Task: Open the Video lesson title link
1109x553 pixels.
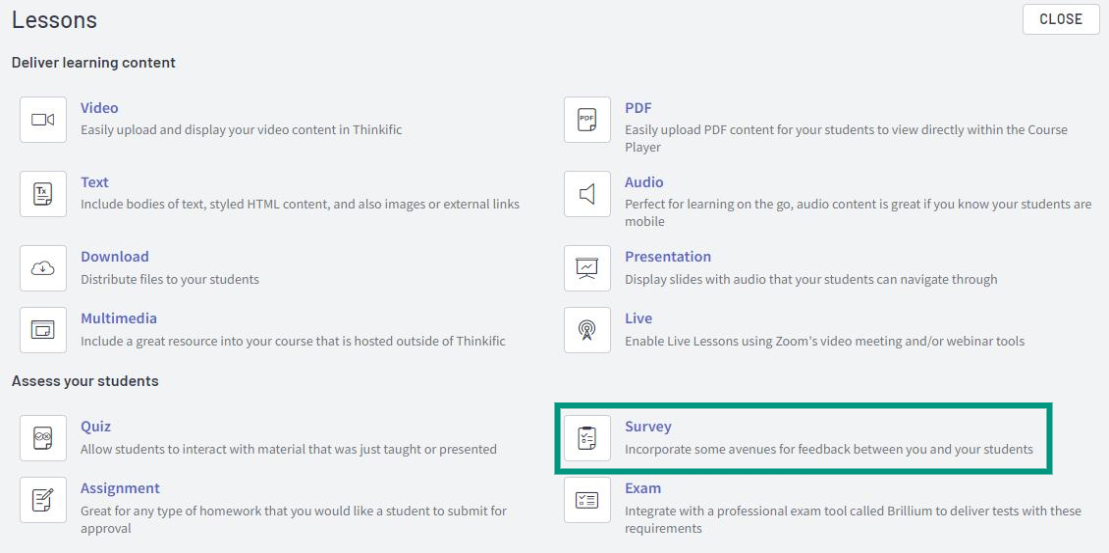Action: [99, 108]
